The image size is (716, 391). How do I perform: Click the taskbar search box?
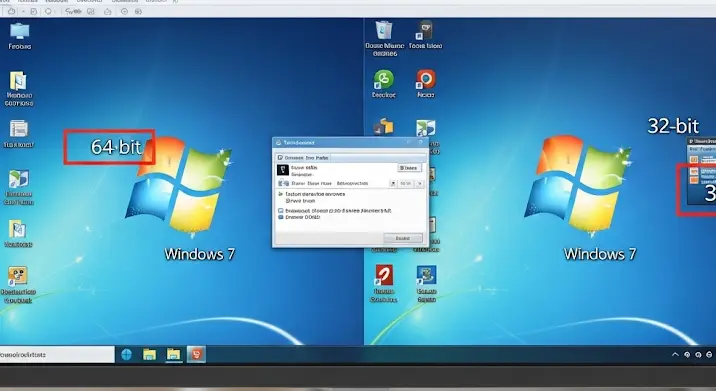click(57, 354)
